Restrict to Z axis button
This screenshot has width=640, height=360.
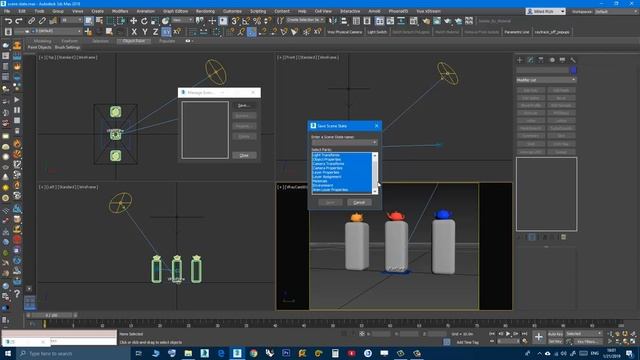[156, 31]
